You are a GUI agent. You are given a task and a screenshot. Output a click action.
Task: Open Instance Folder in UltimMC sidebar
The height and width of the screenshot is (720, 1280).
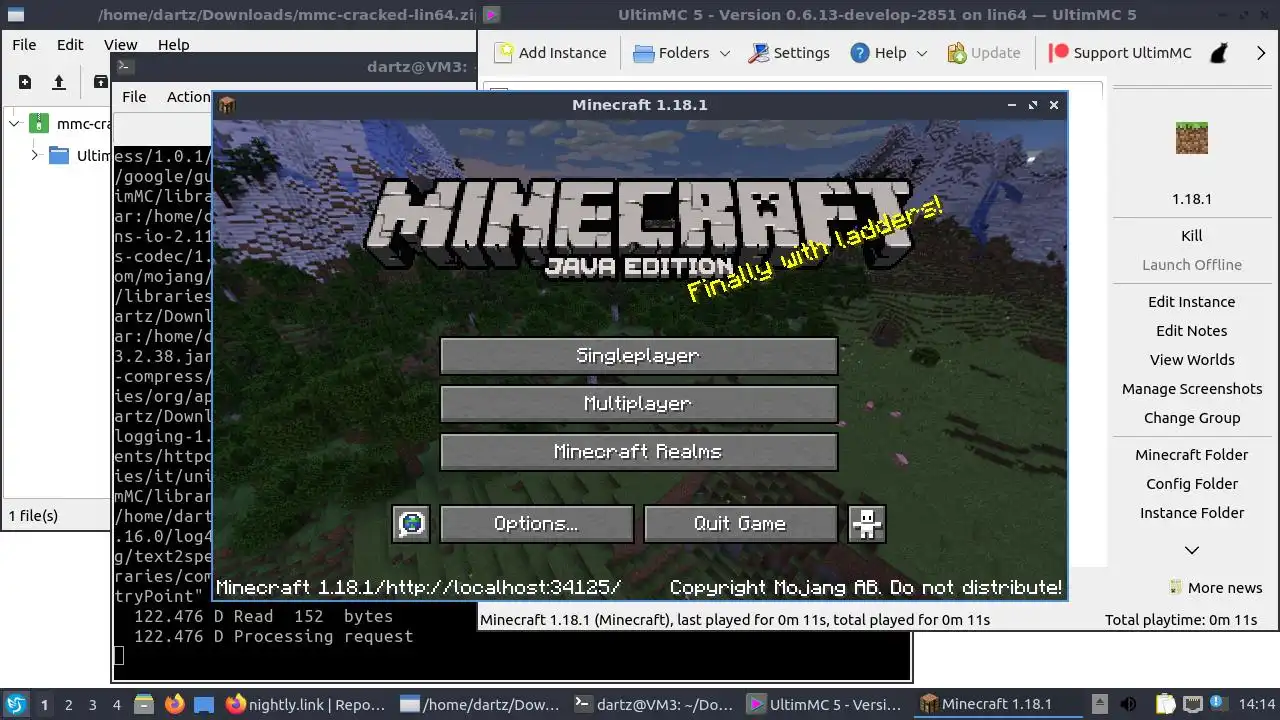[x=1192, y=513]
